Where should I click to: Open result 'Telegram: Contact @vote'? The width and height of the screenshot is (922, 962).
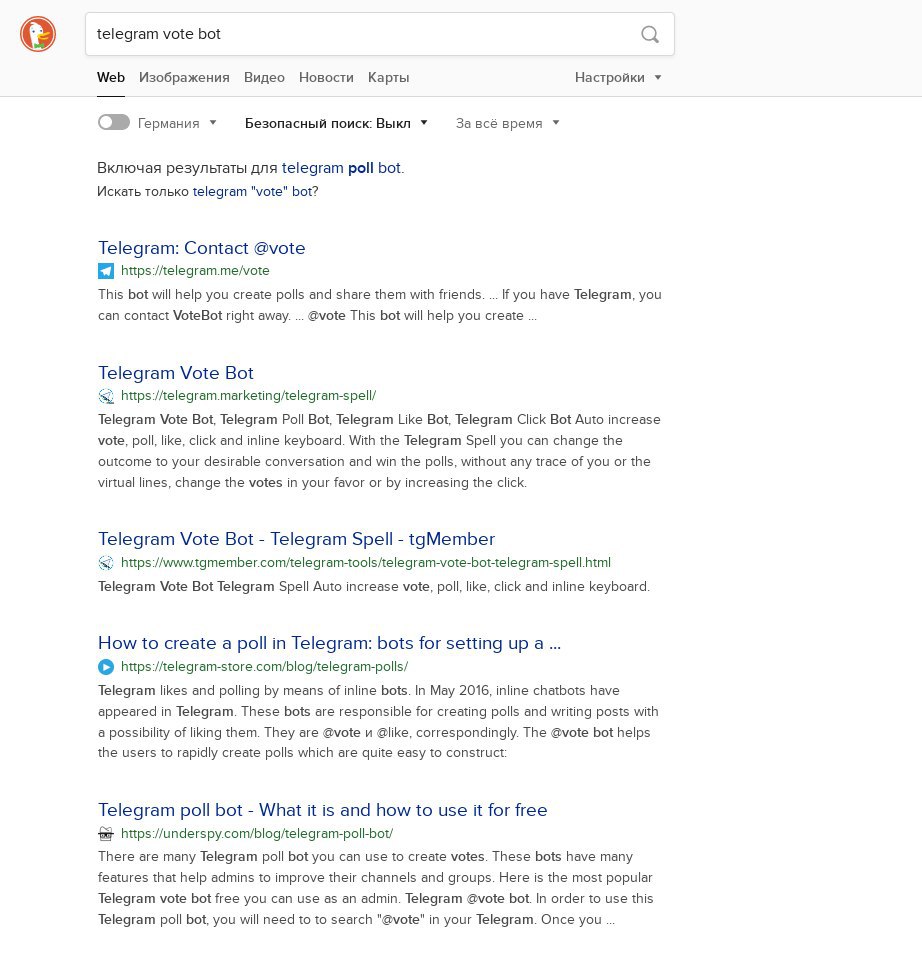(202, 248)
